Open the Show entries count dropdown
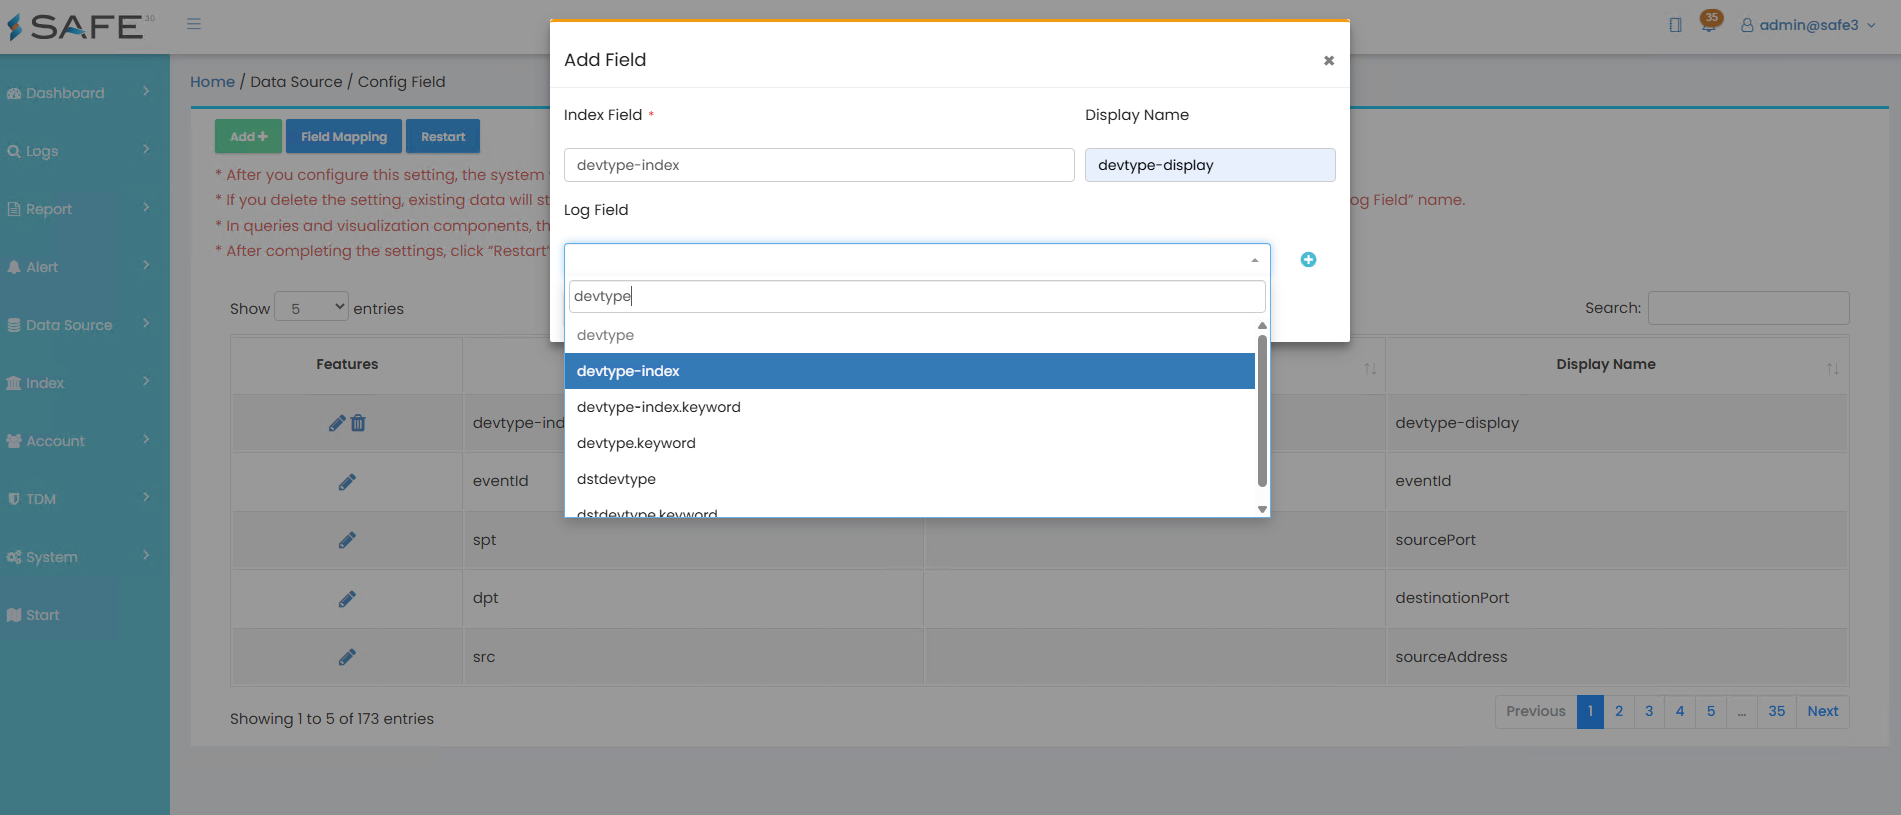The width and height of the screenshot is (1901, 815). click(312, 308)
